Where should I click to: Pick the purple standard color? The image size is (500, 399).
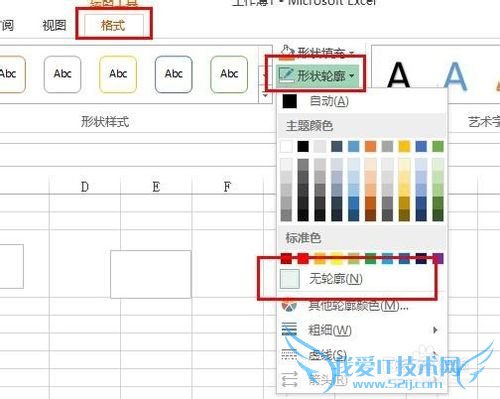438,259
